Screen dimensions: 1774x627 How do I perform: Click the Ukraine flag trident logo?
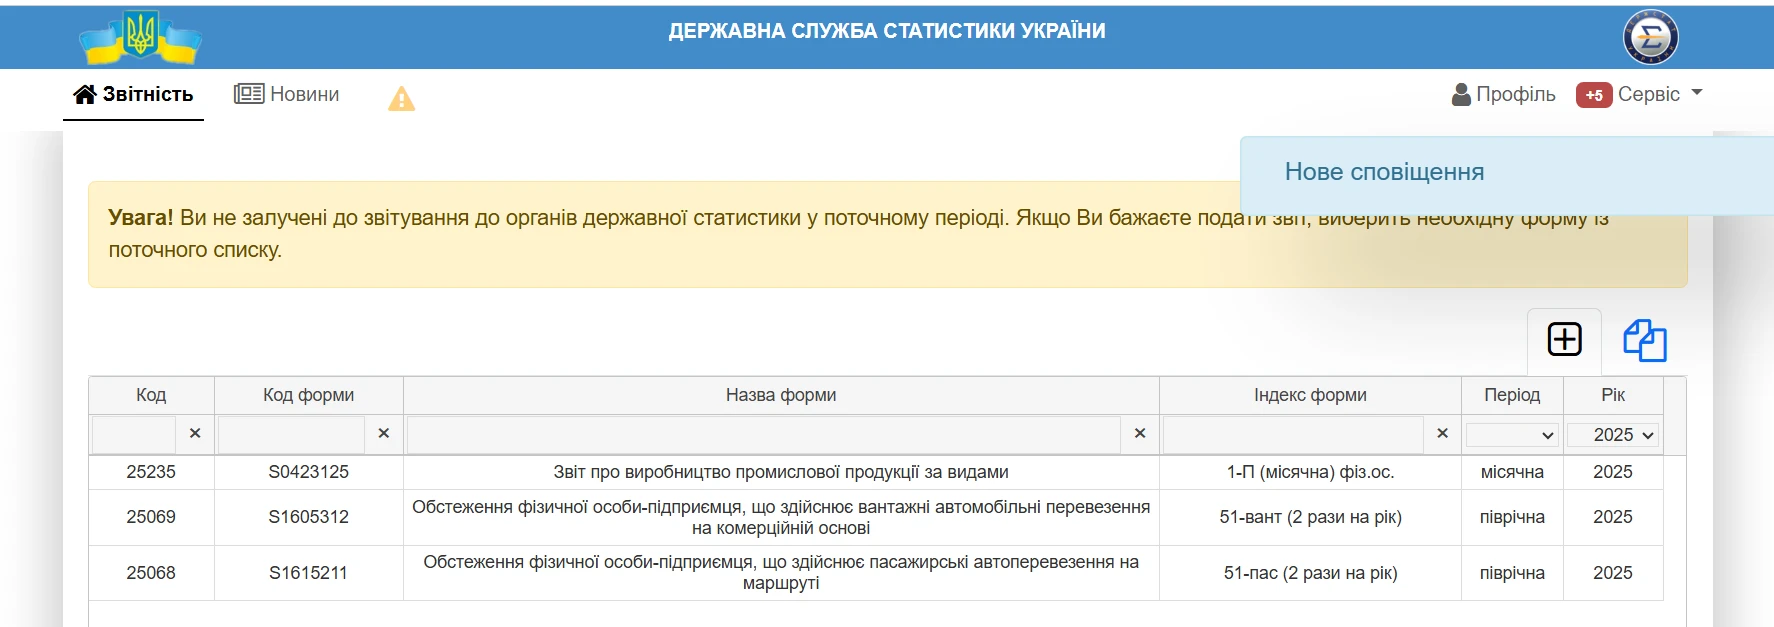click(x=141, y=37)
